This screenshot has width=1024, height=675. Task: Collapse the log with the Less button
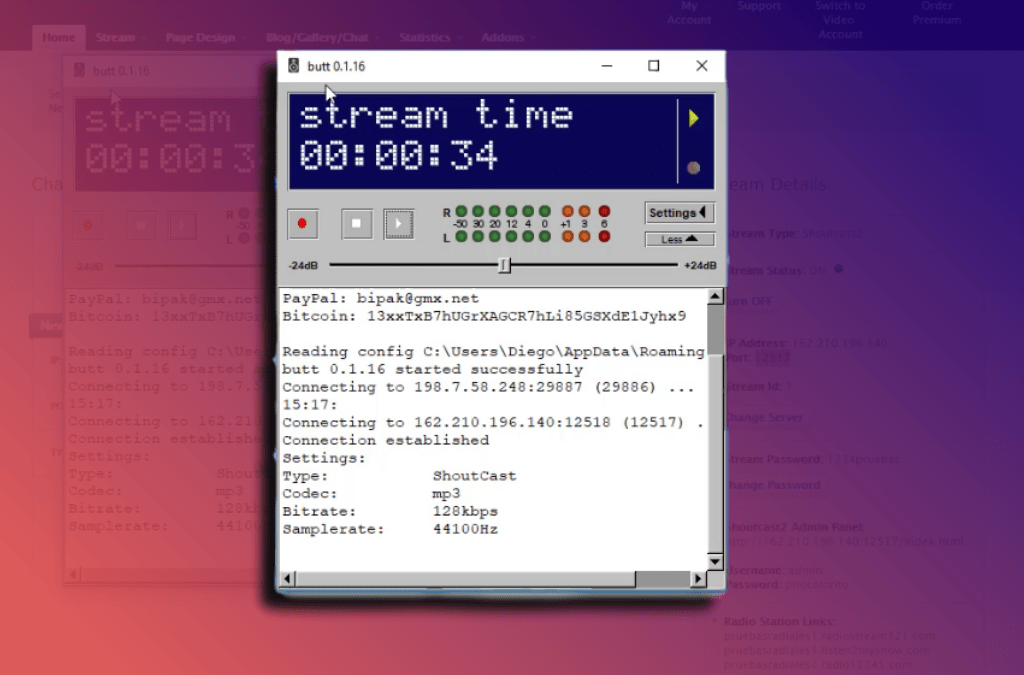pos(679,239)
